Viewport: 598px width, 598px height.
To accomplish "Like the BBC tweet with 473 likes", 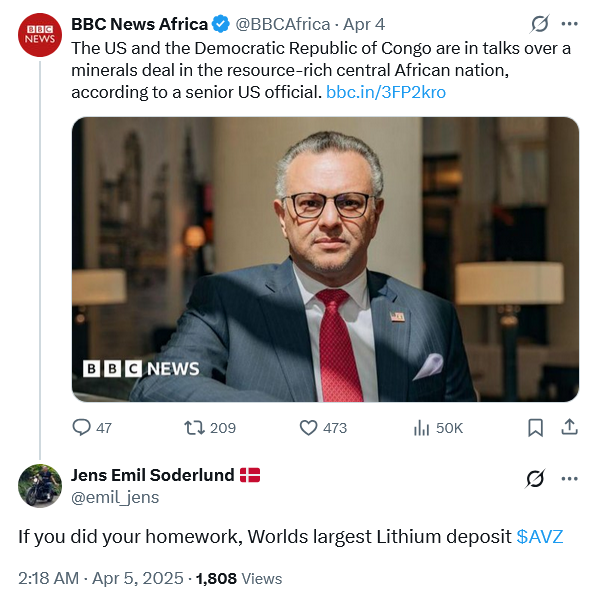I will (x=308, y=428).
